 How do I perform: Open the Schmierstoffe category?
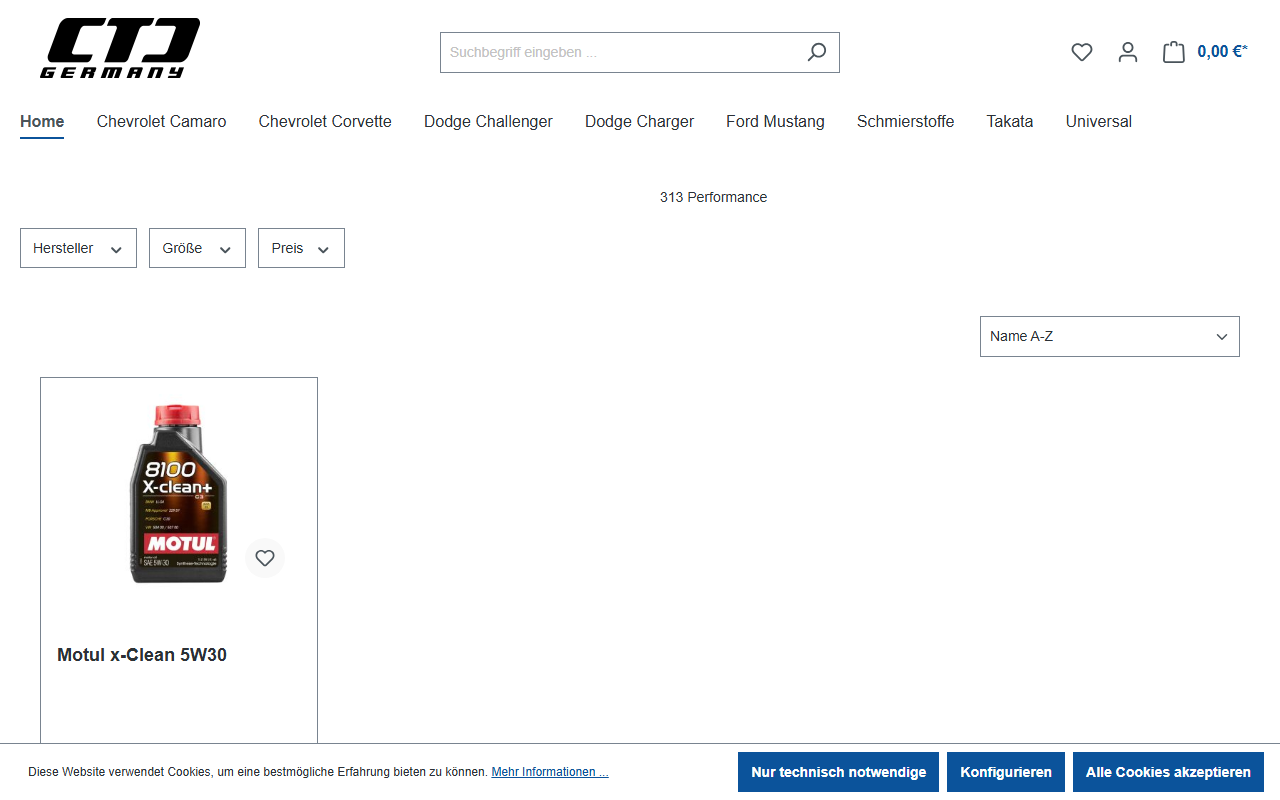pos(906,122)
